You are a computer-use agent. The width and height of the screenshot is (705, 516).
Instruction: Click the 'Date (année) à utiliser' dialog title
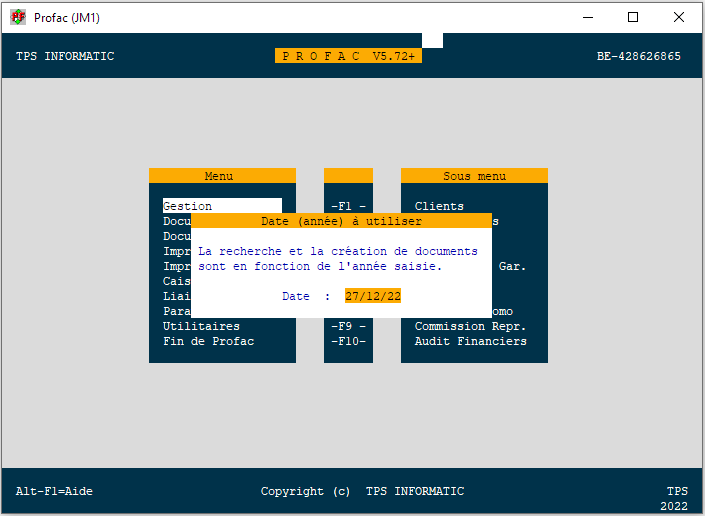click(x=341, y=221)
